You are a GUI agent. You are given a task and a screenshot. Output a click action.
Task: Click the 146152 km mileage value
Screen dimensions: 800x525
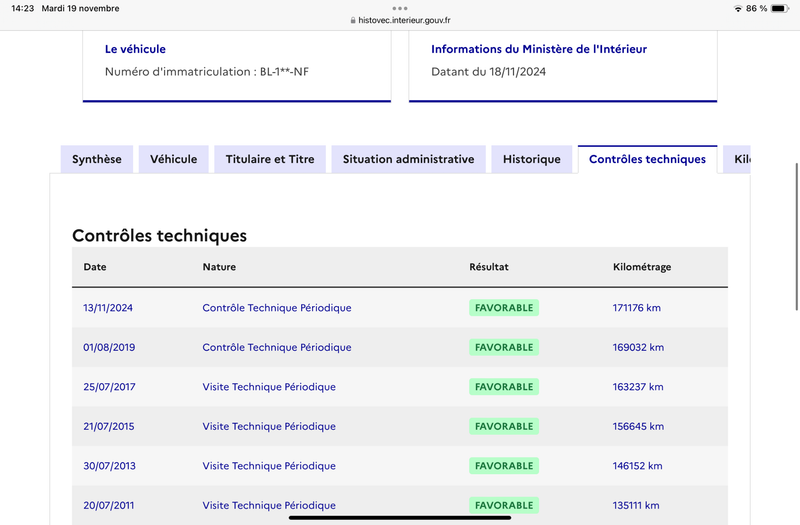pos(637,466)
